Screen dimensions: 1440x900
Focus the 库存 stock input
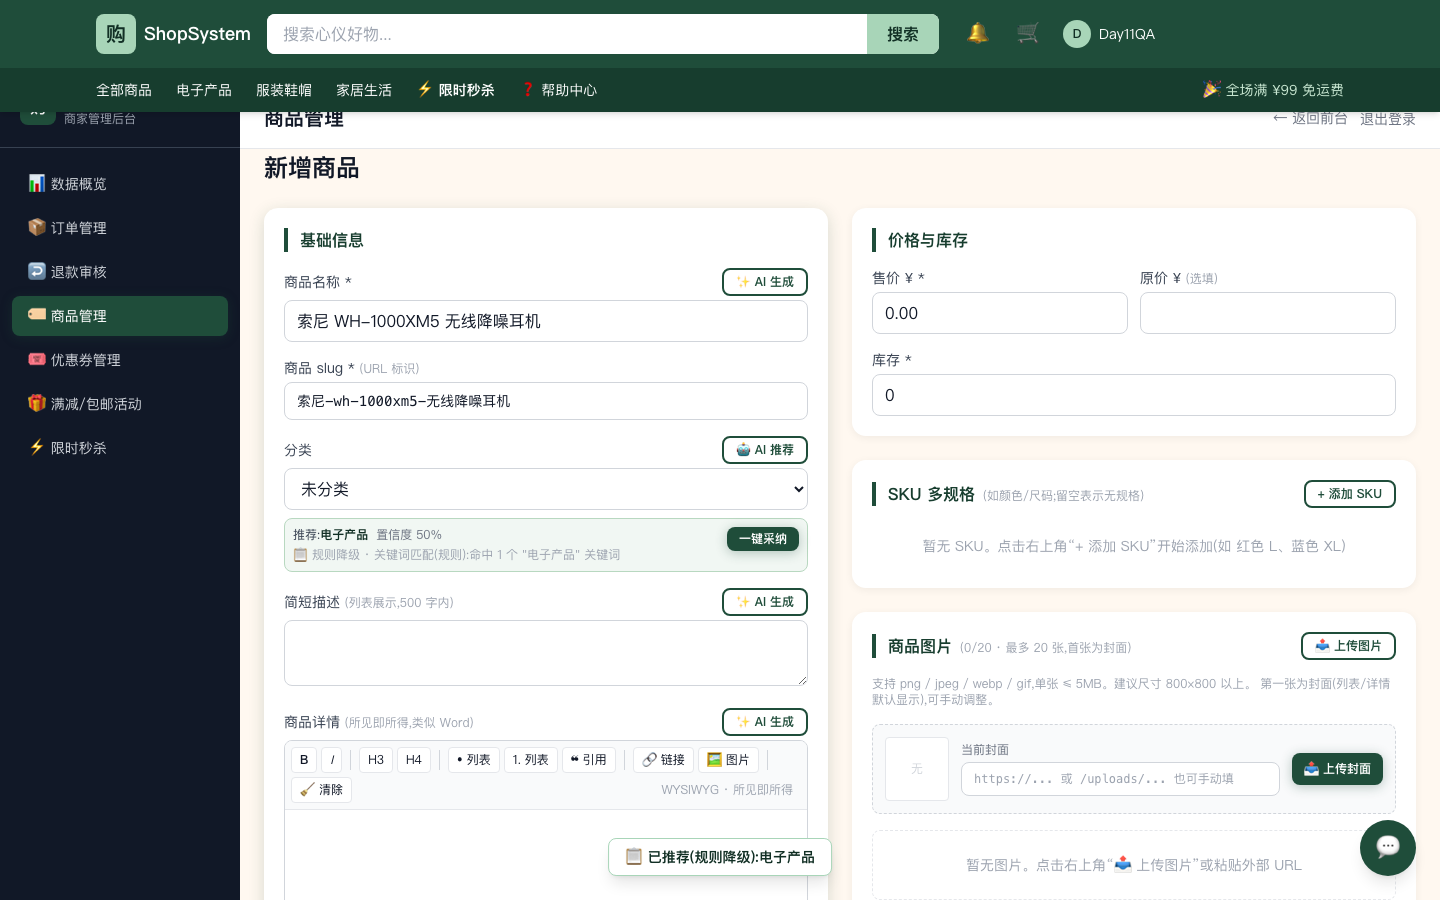click(x=1134, y=395)
